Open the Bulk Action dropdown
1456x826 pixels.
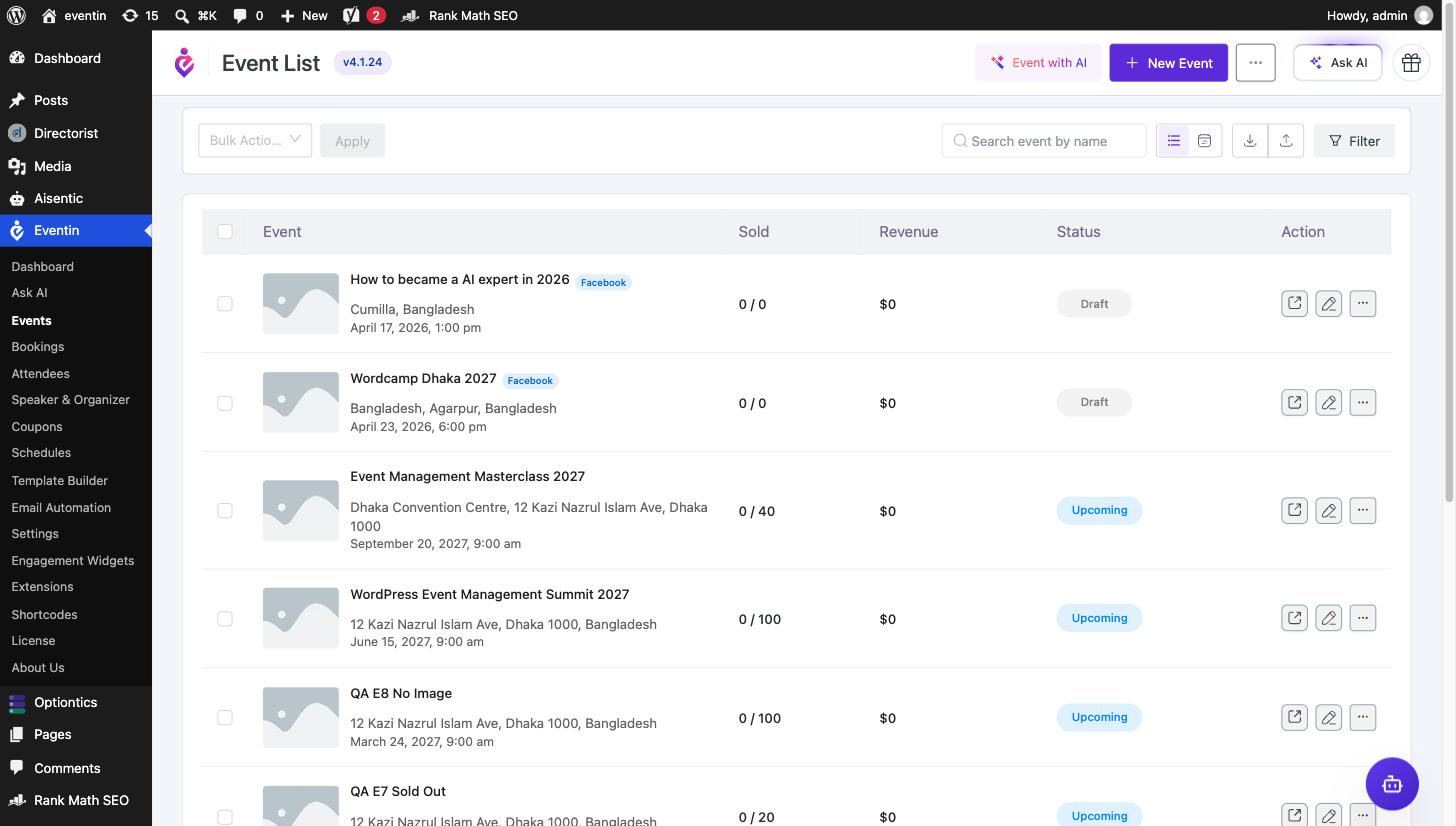click(255, 140)
